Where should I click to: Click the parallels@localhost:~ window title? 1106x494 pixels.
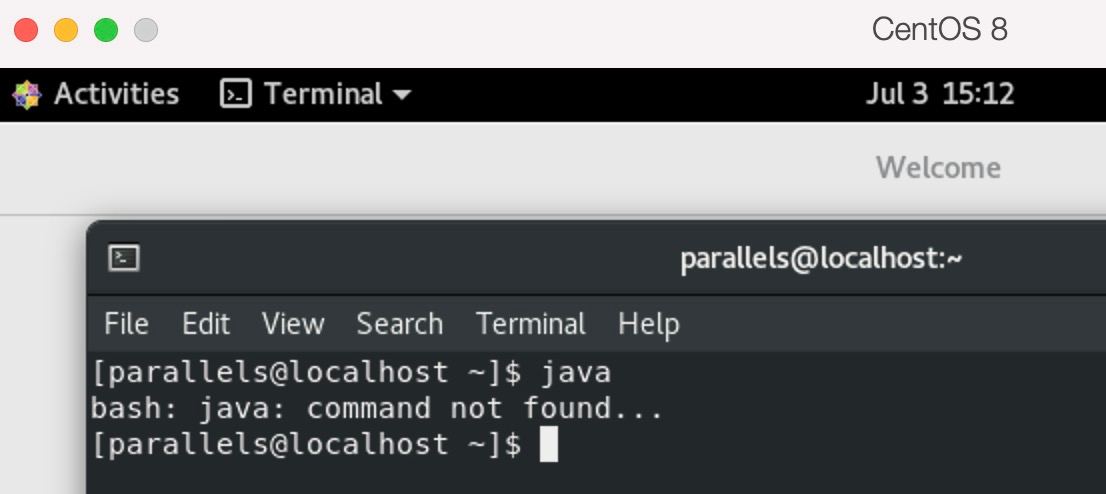821,260
